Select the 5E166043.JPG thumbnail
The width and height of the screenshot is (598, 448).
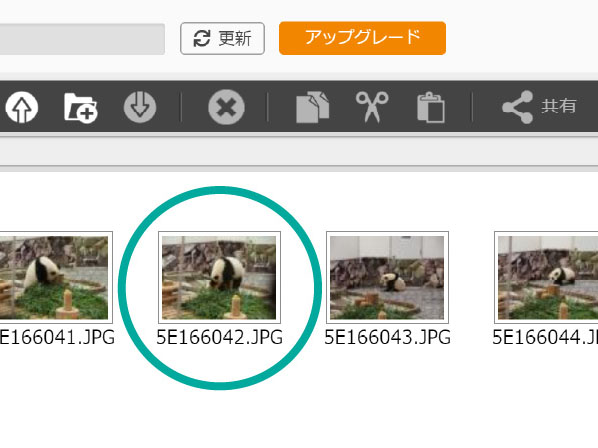coord(387,277)
